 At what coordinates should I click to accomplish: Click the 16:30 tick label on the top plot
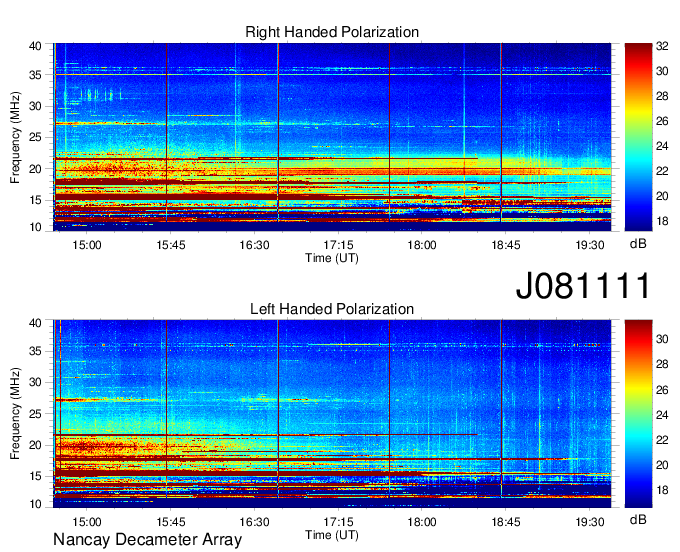(x=255, y=245)
